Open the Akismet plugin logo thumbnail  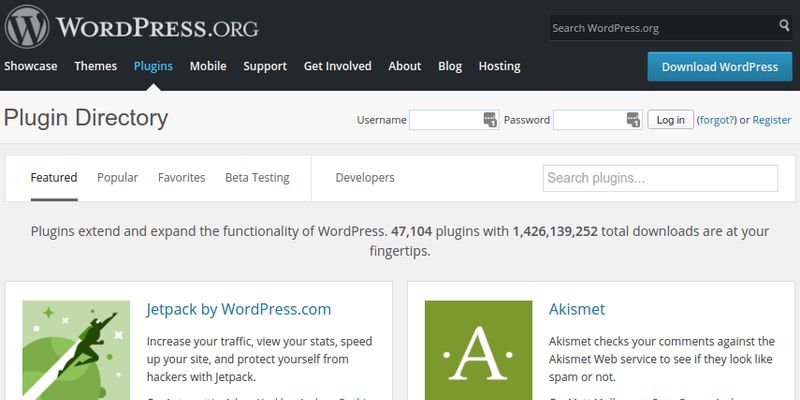coord(478,350)
